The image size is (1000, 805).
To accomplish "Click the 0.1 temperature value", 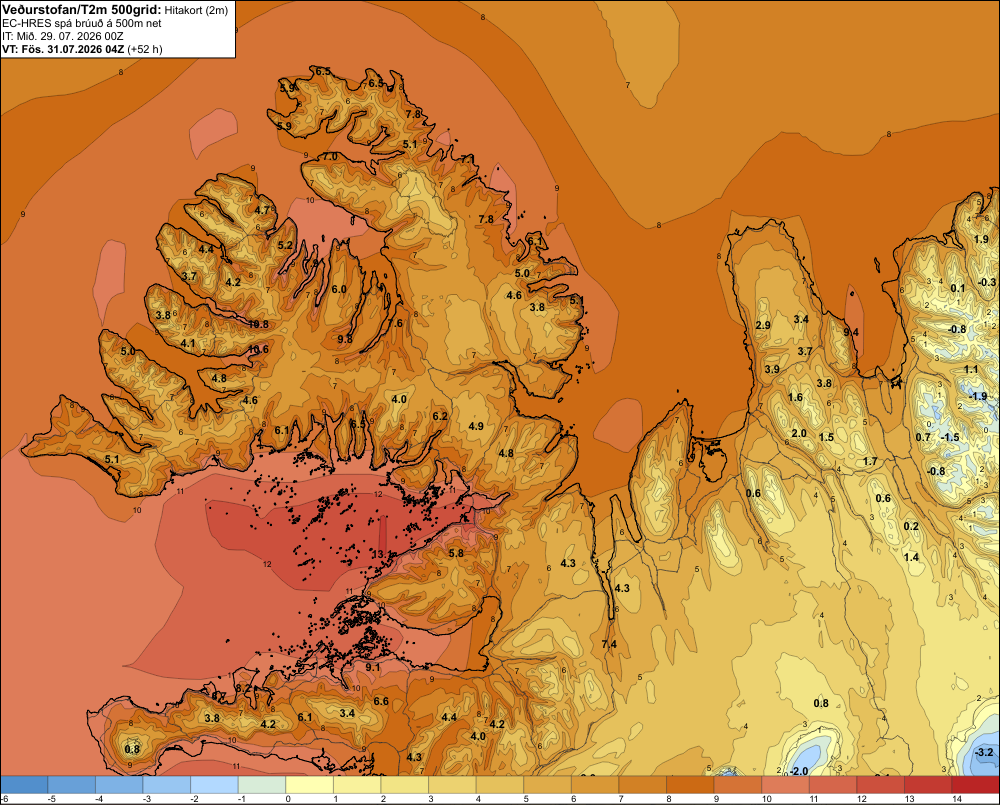I will point(958,288).
